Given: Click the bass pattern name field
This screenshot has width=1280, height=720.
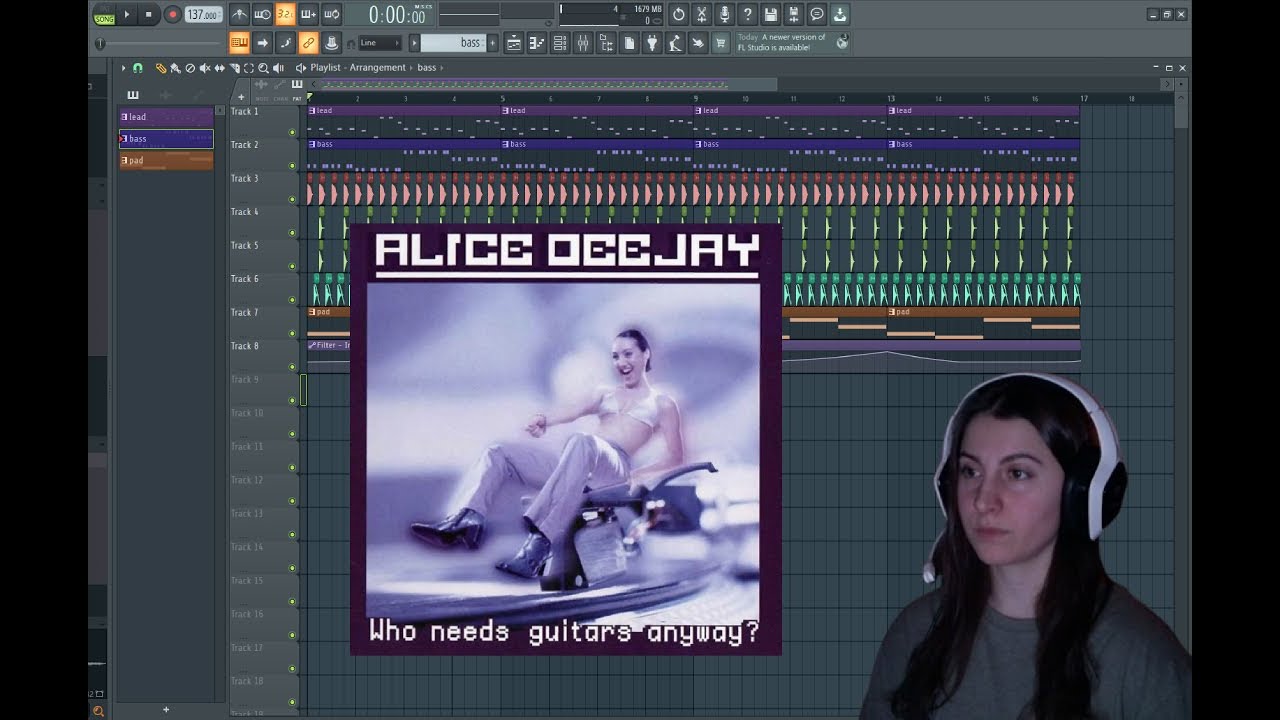Looking at the screenshot, I should click(x=453, y=43).
